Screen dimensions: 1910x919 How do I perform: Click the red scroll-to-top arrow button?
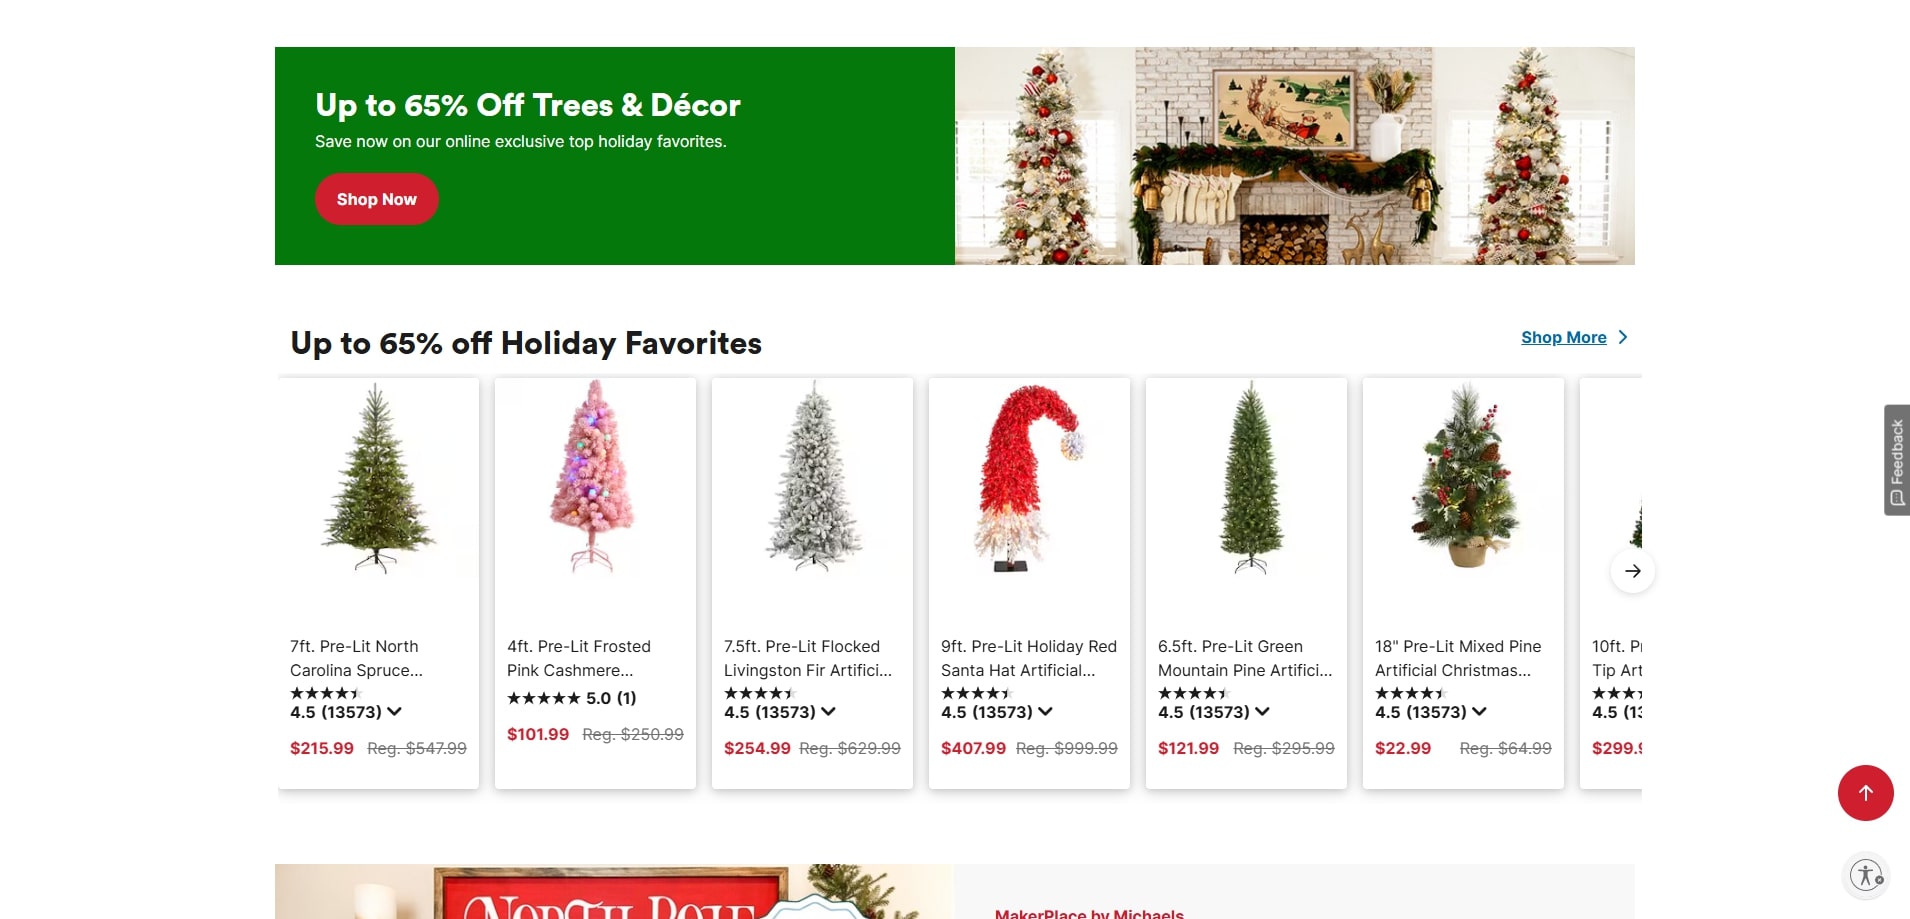pyautogui.click(x=1865, y=793)
